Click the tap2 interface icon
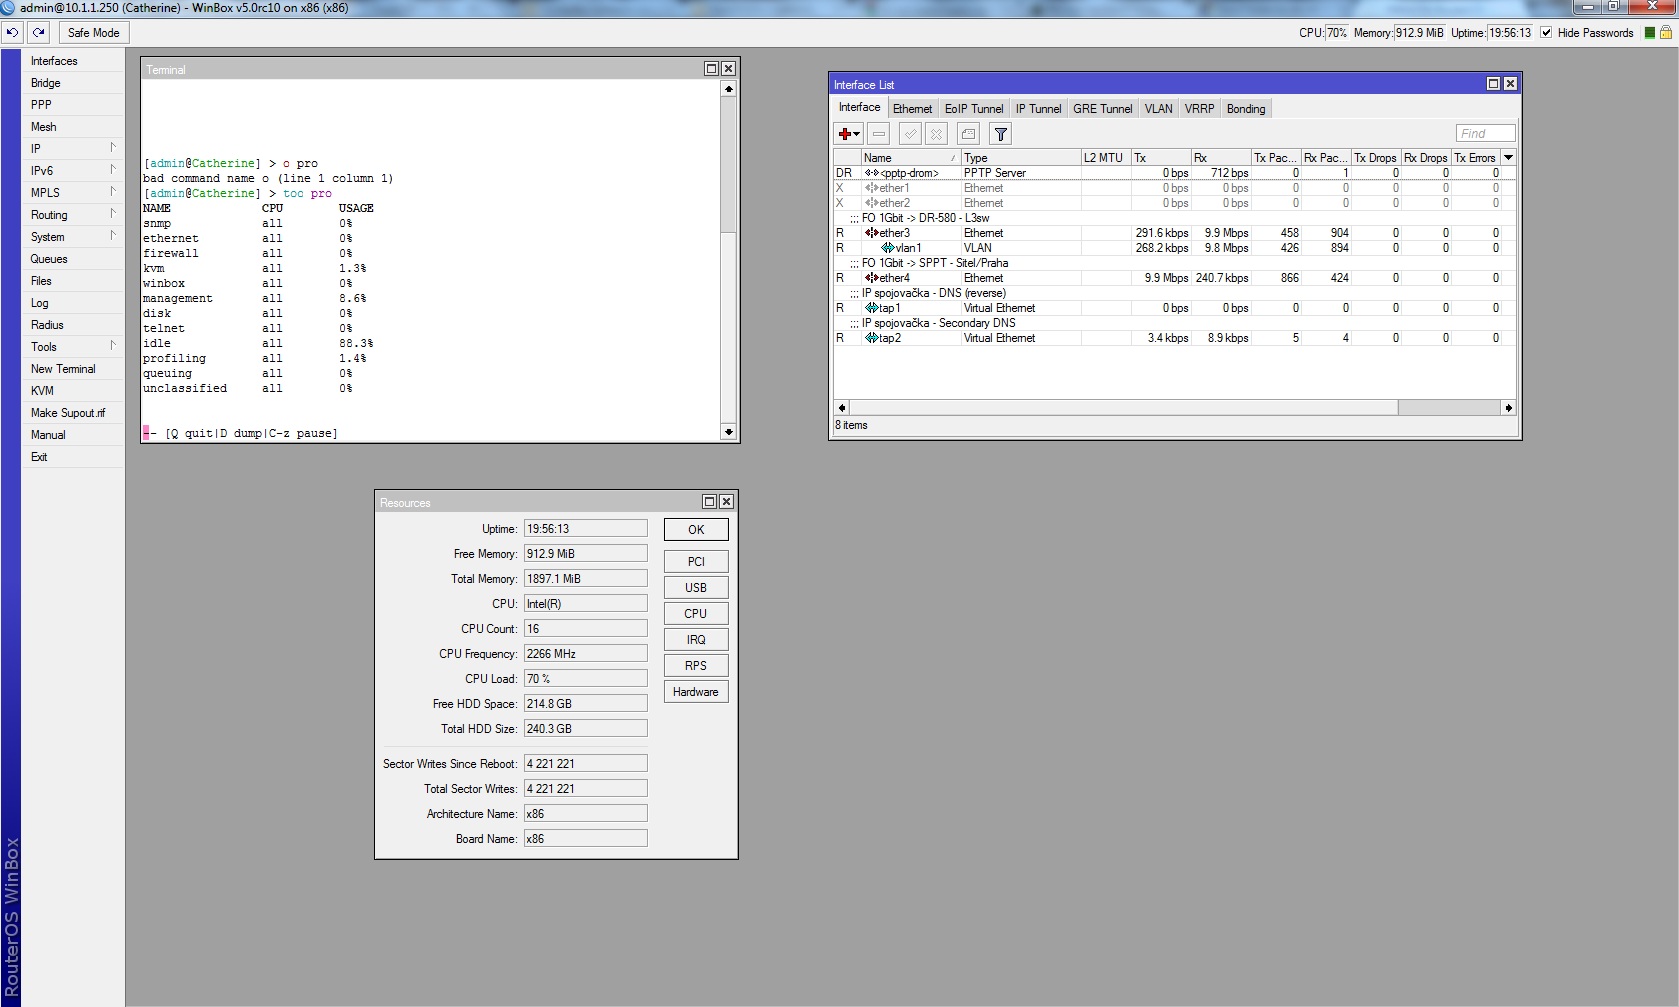 872,338
